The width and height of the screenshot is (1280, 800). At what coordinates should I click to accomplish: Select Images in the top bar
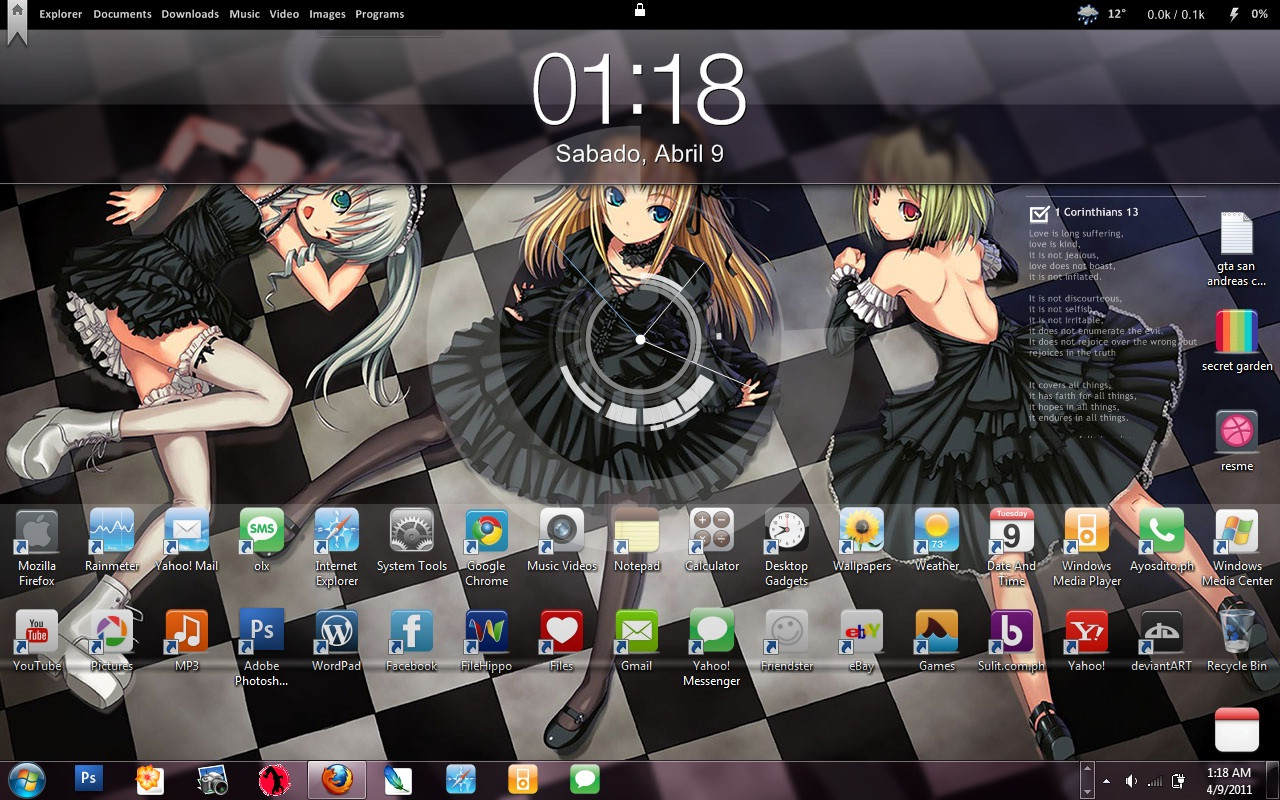[x=327, y=14]
